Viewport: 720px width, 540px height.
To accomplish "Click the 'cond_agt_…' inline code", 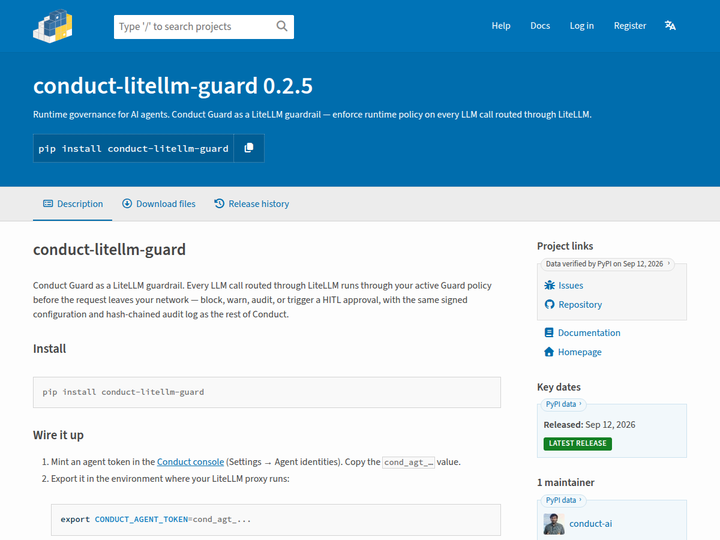I will 408,462.
